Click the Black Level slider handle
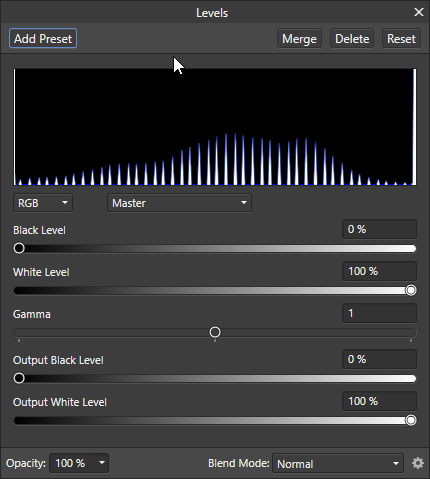The width and height of the screenshot is (430, 479). coord(19,248)
